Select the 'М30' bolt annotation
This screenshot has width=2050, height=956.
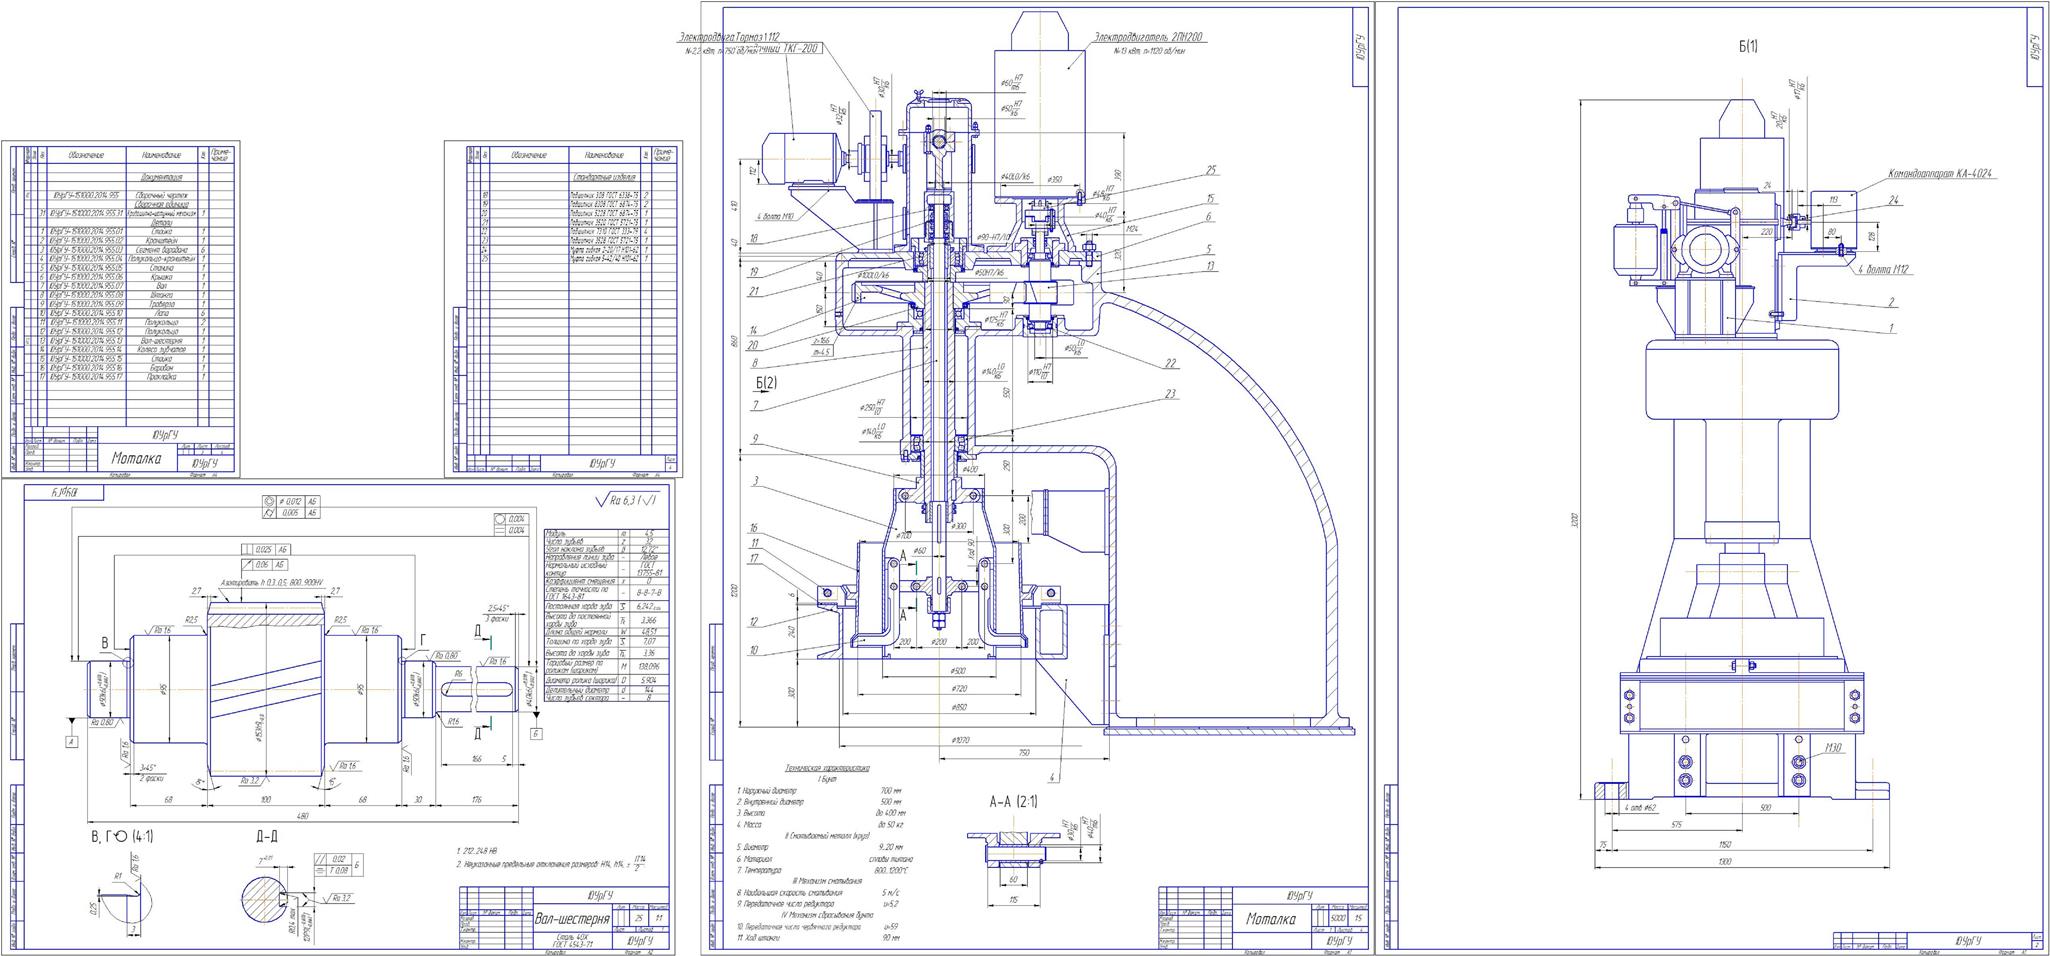click(1834, 747)
